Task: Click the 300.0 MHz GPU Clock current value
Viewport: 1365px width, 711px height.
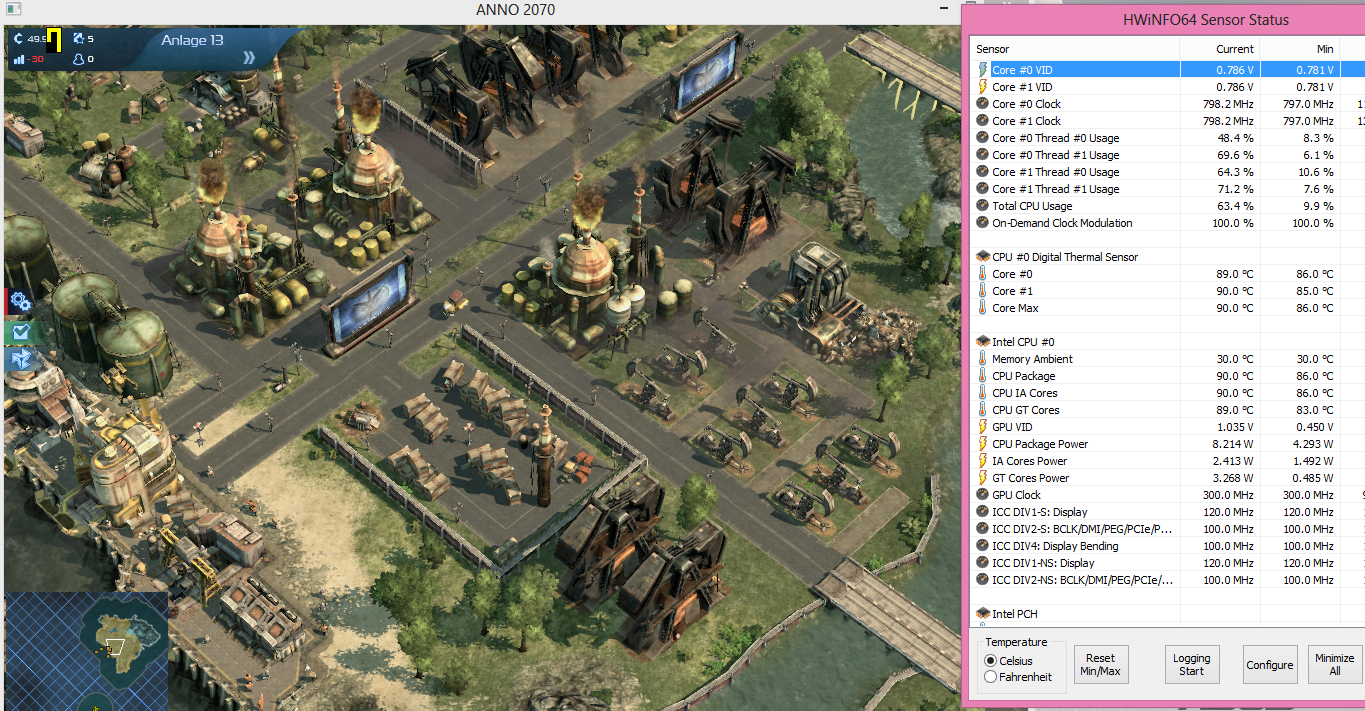Action: coord(1228,495)
